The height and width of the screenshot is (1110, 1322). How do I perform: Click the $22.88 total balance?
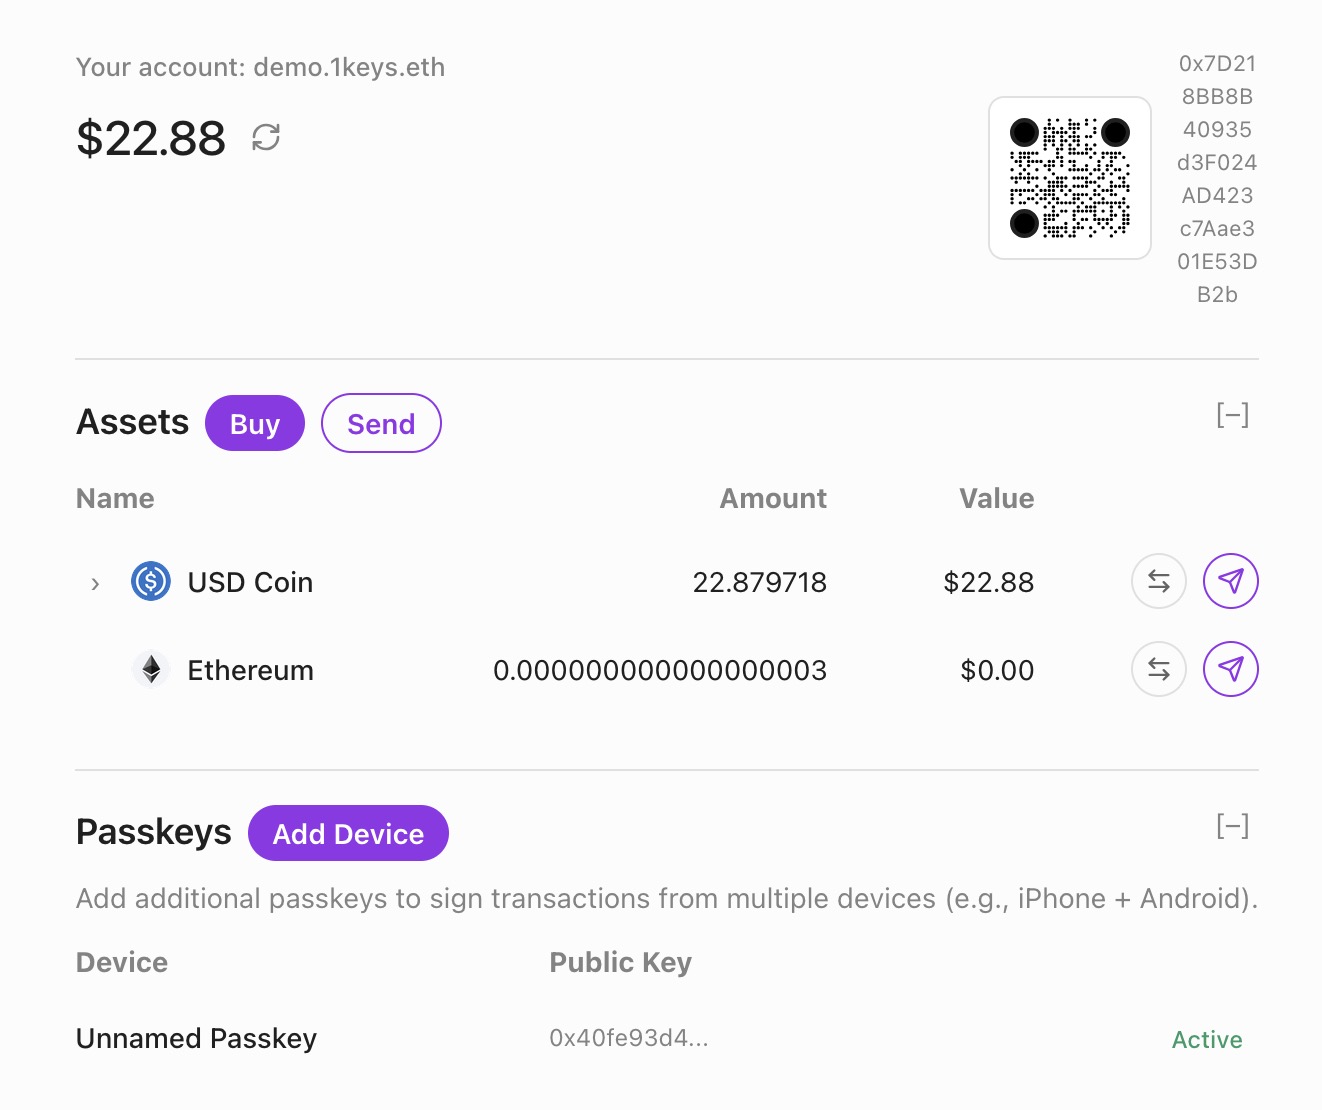tap(151, 138)
